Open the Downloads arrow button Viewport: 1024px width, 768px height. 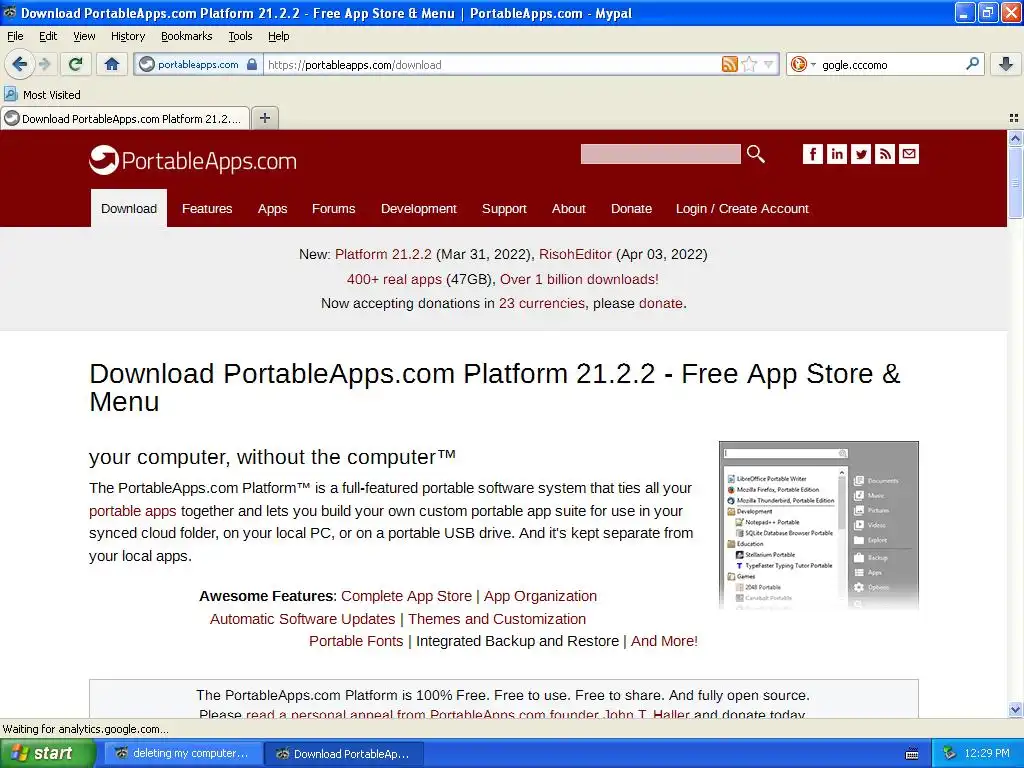[1006, 64]
